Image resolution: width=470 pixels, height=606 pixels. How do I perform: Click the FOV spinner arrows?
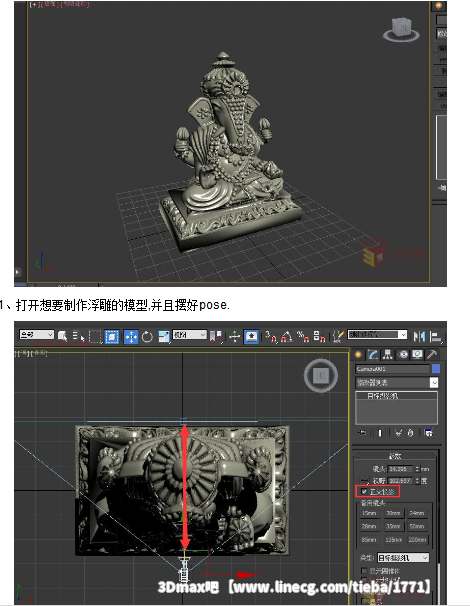coord(417,481)
